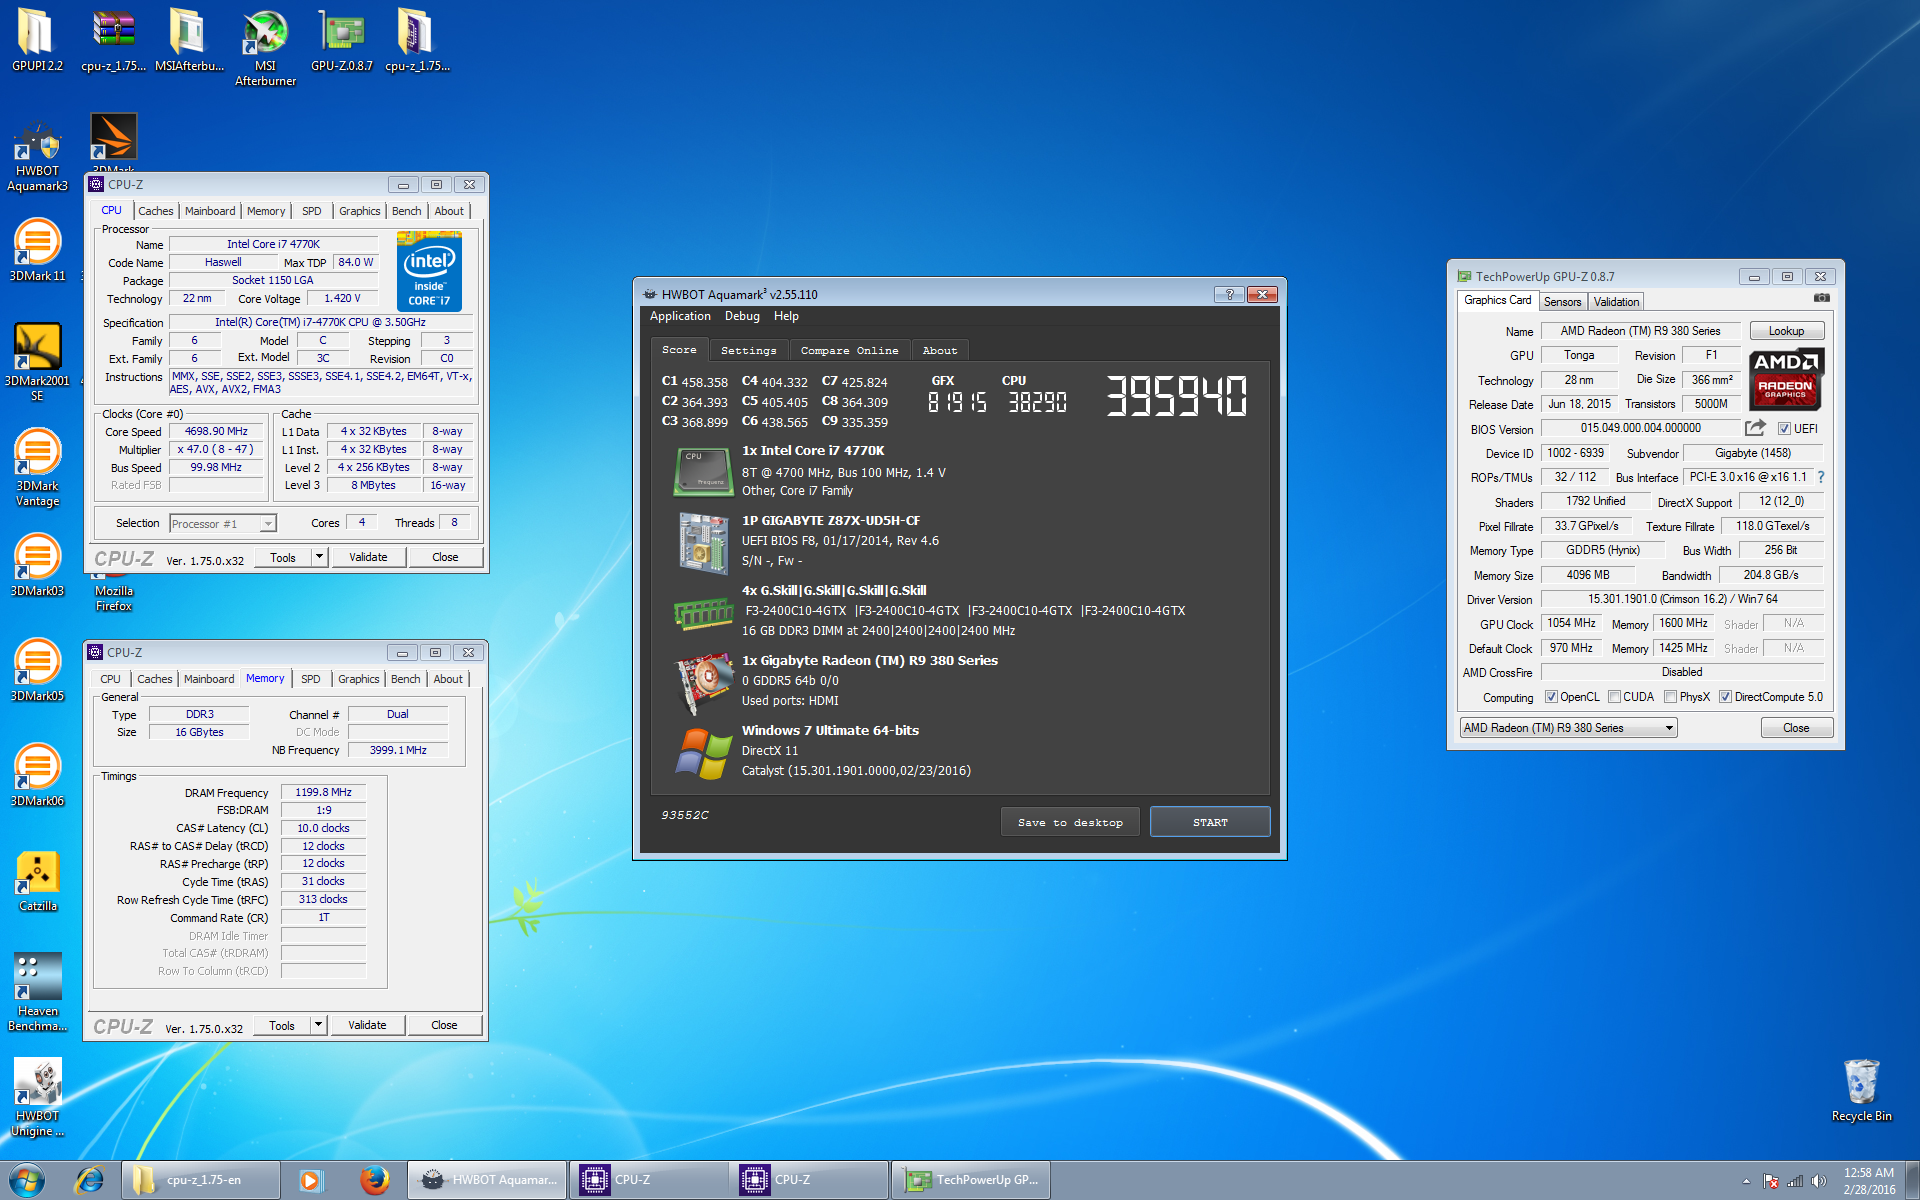The height and width of the screenshot is (1200, 1920).
Task: Expand Tools dropdown arrow in top CPU-Z
Action: pos(319,557)
